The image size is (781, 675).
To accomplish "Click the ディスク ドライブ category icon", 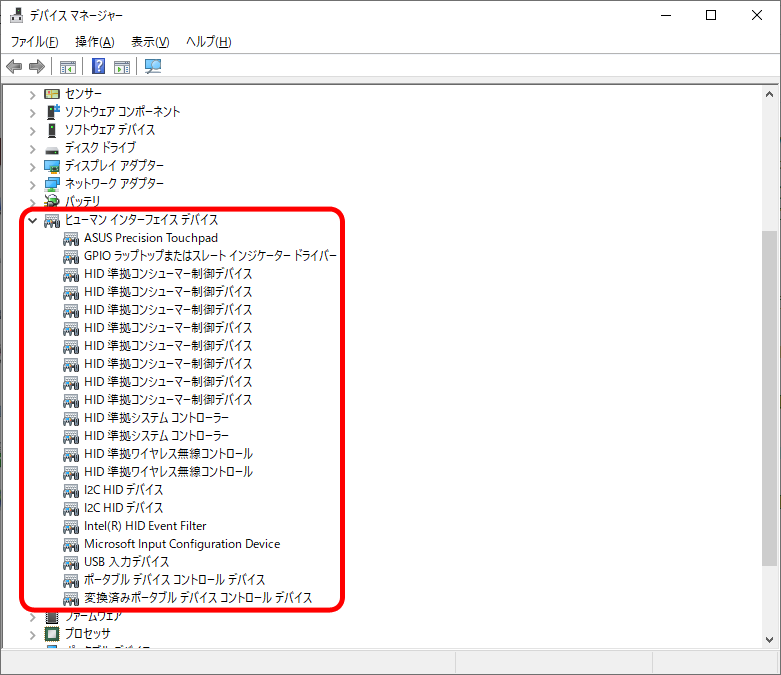I will [x=52, y=149].
